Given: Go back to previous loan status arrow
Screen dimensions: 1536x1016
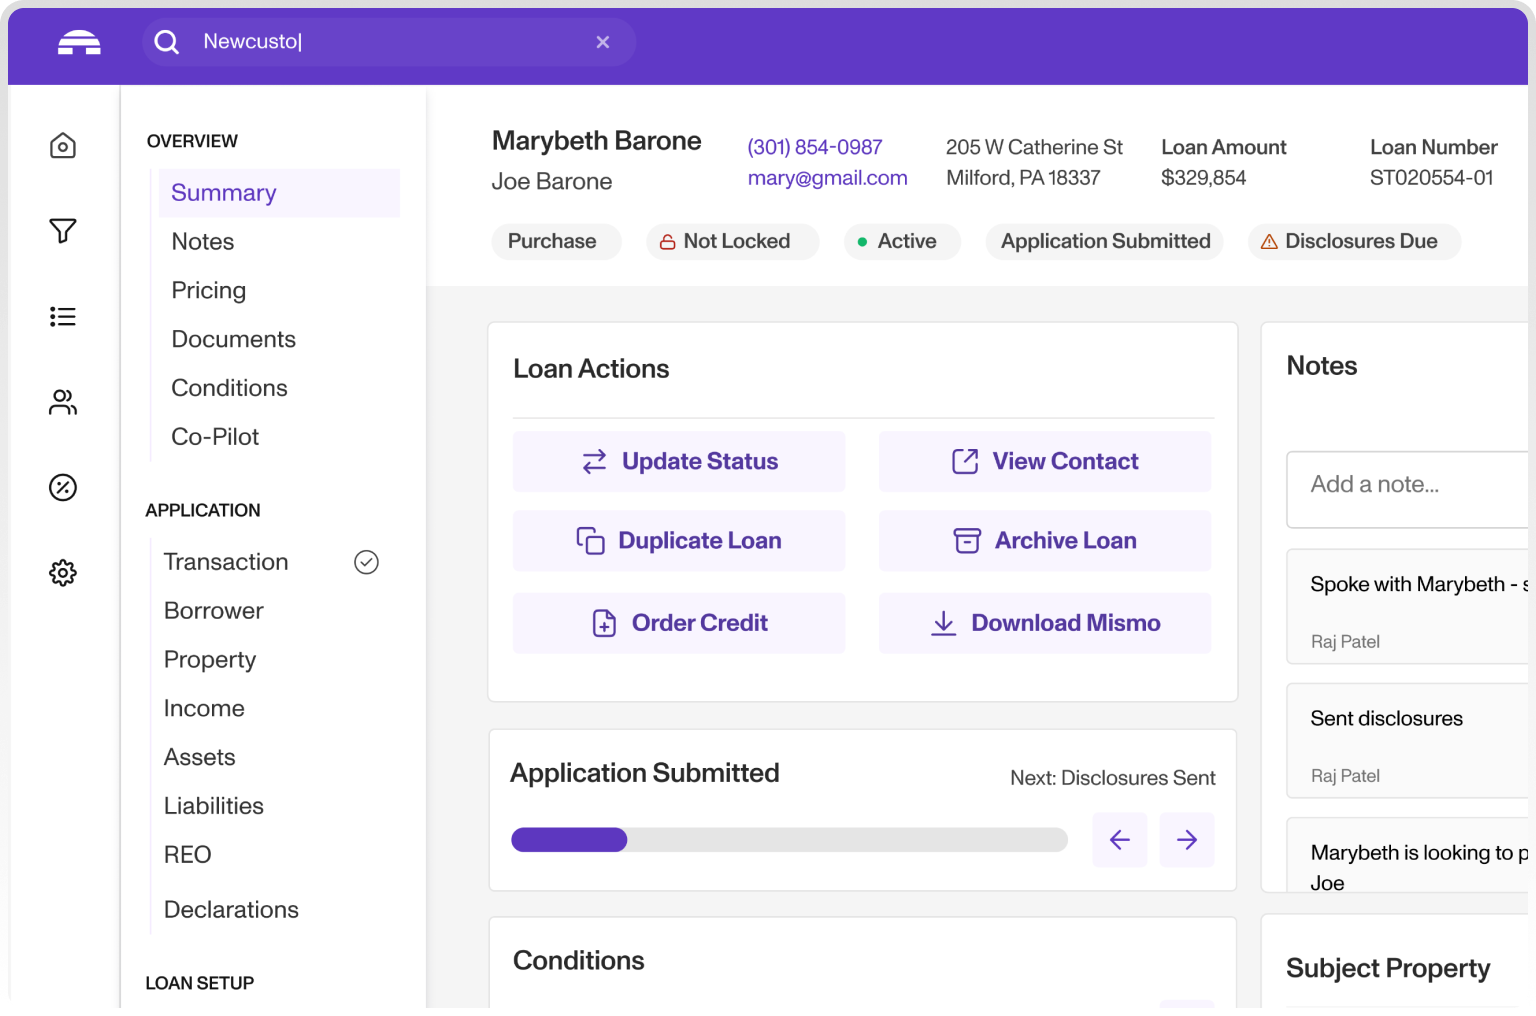Looking at the screenshot, I should pyautogui.click(x=1119, y=840).
